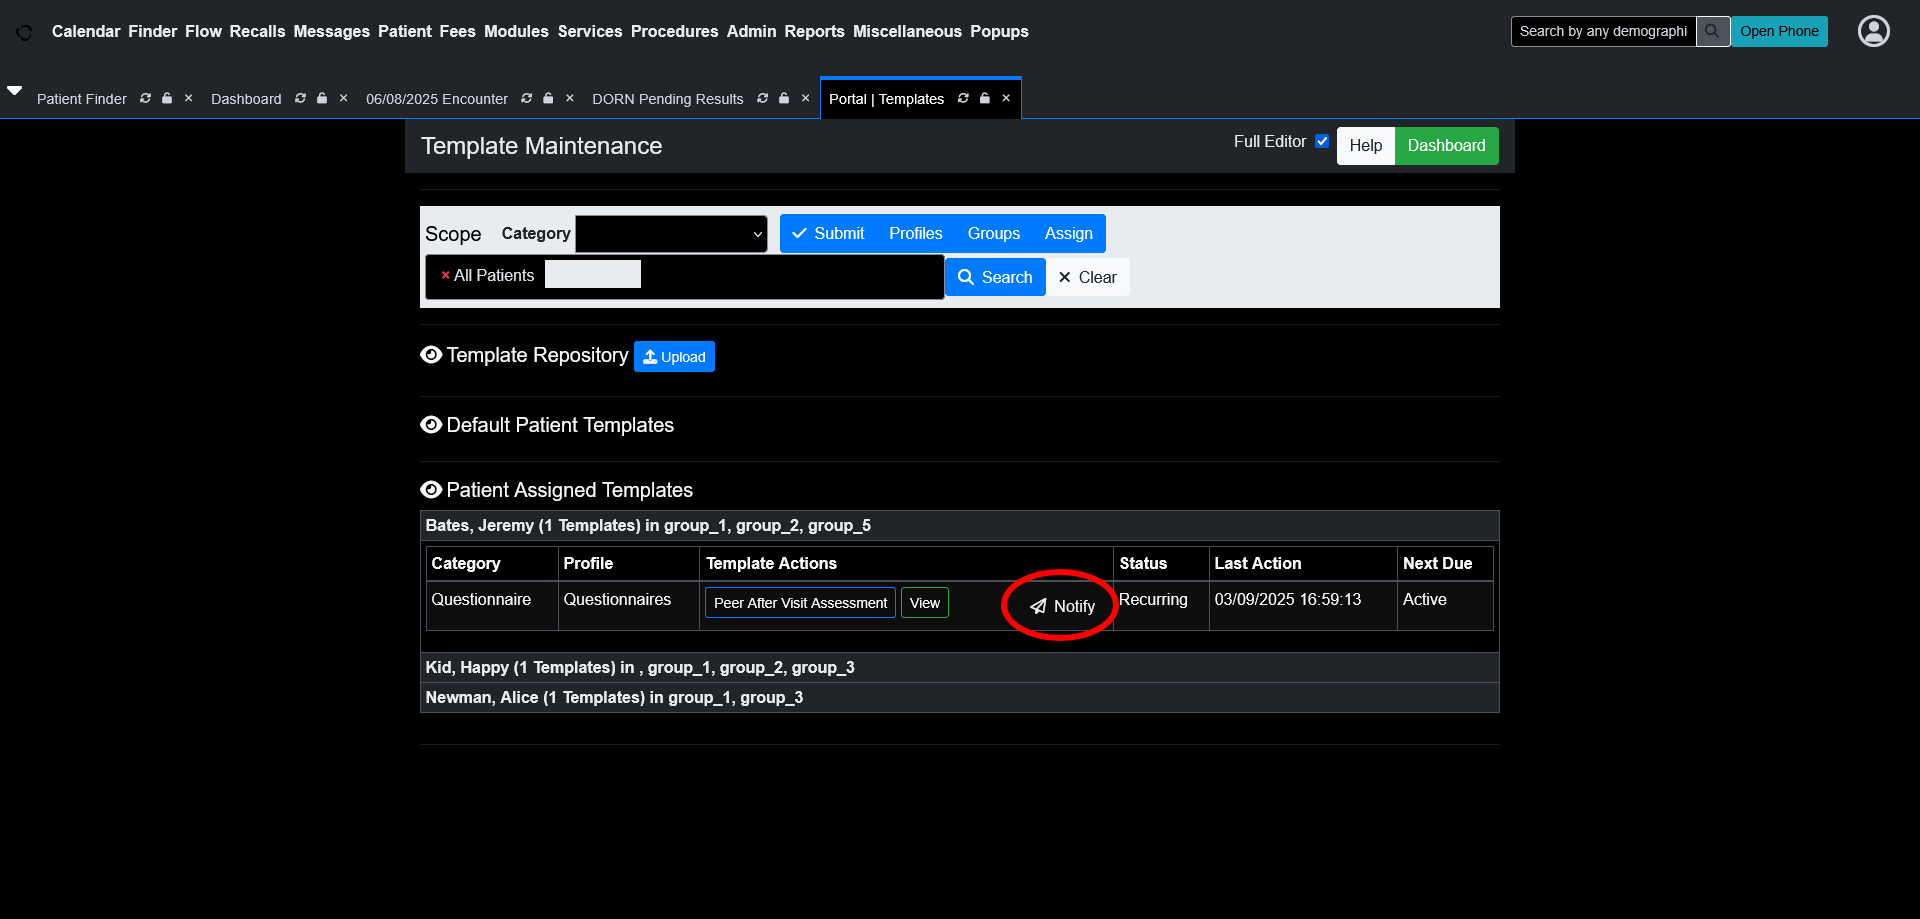Viewport: 1920px width, 919px height.
Task: Open the Category dropdown
Action: [671, 234]
